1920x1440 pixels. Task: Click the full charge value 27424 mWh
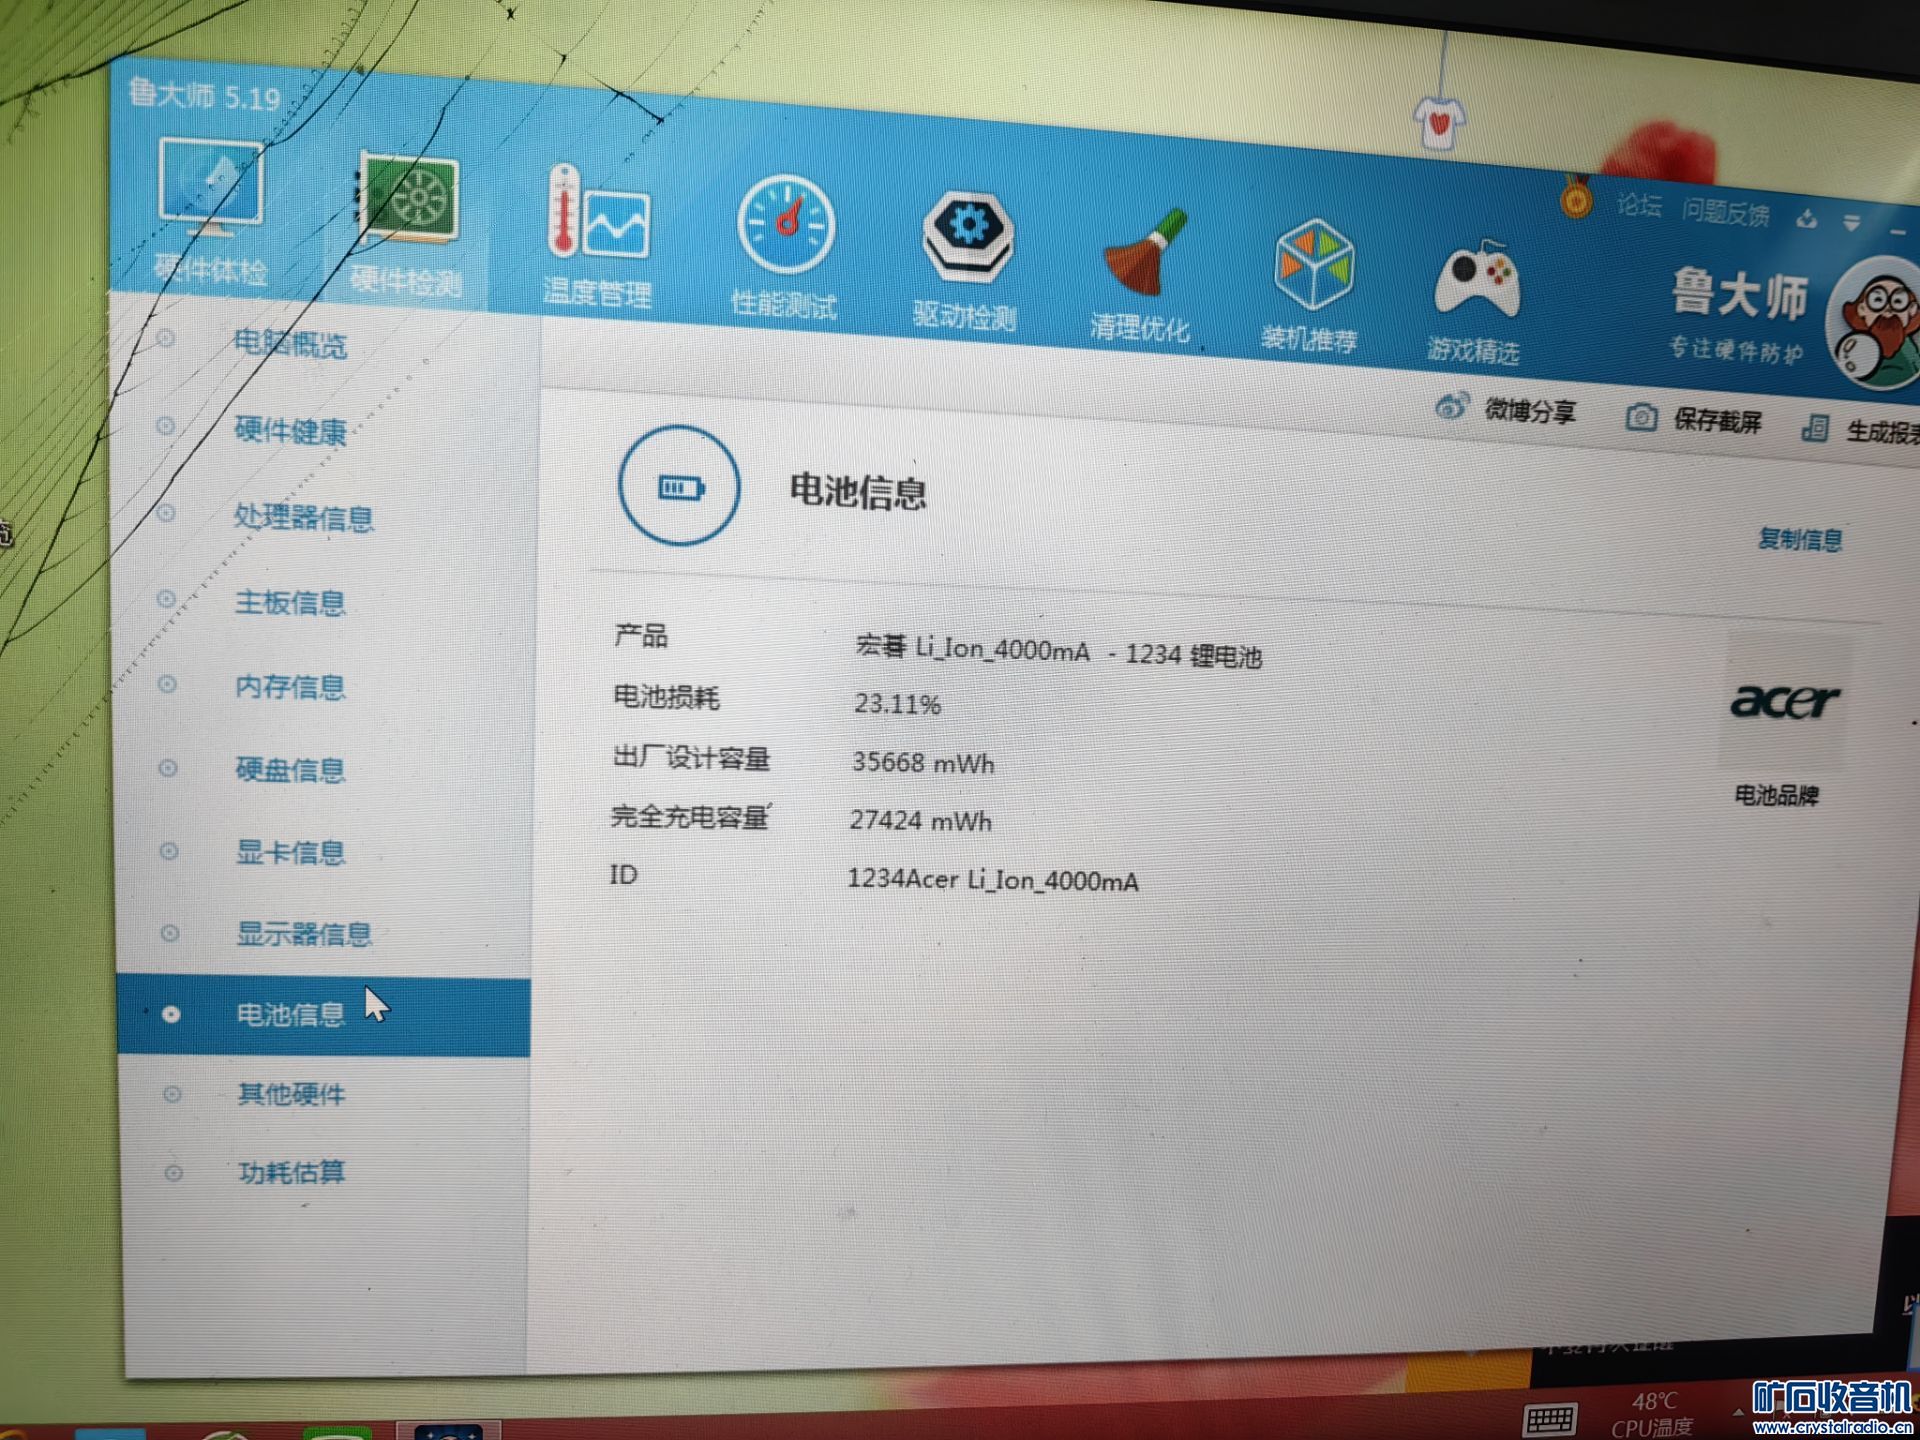(921, 821)
